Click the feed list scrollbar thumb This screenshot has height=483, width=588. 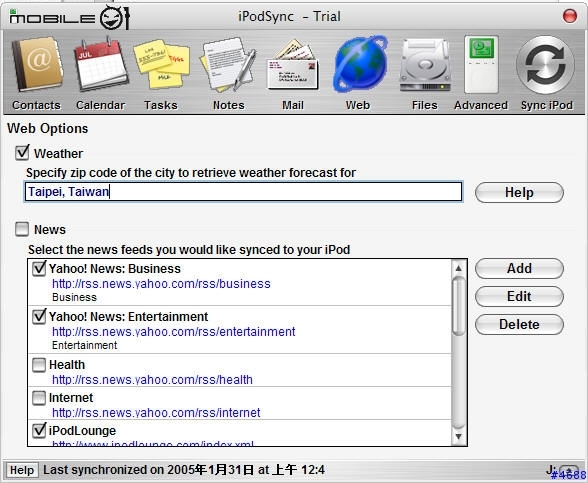459,305
